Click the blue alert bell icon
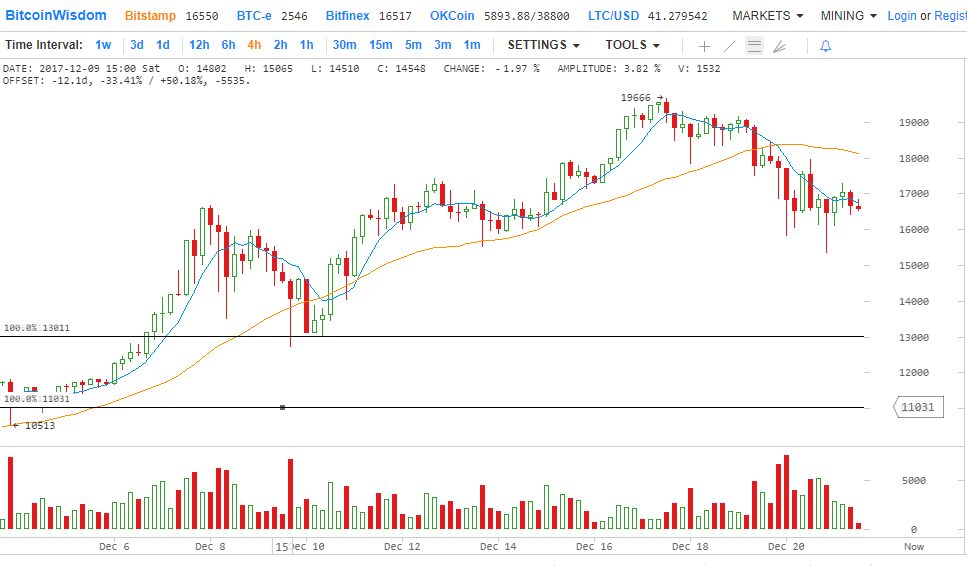 pyautogui.click(x=825, y=46)
